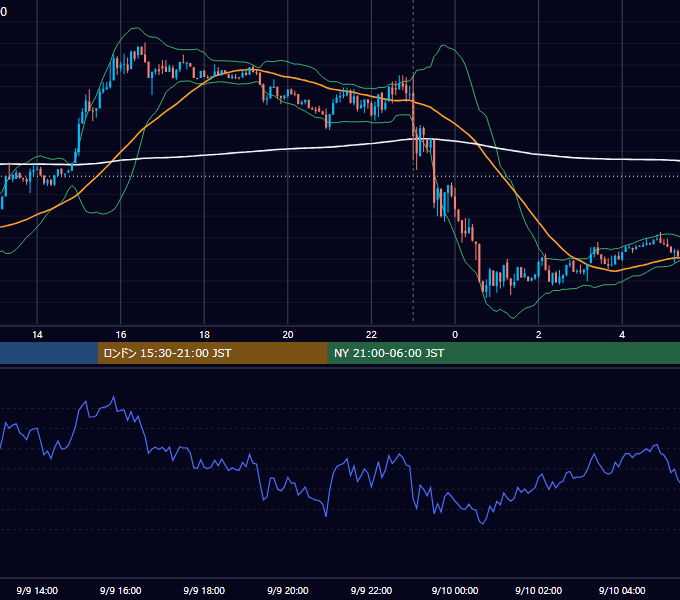This screenshot has height=600, width=680.
Task: Click the 2 hour label on the upper time axis
Action: tap(539, 335)
